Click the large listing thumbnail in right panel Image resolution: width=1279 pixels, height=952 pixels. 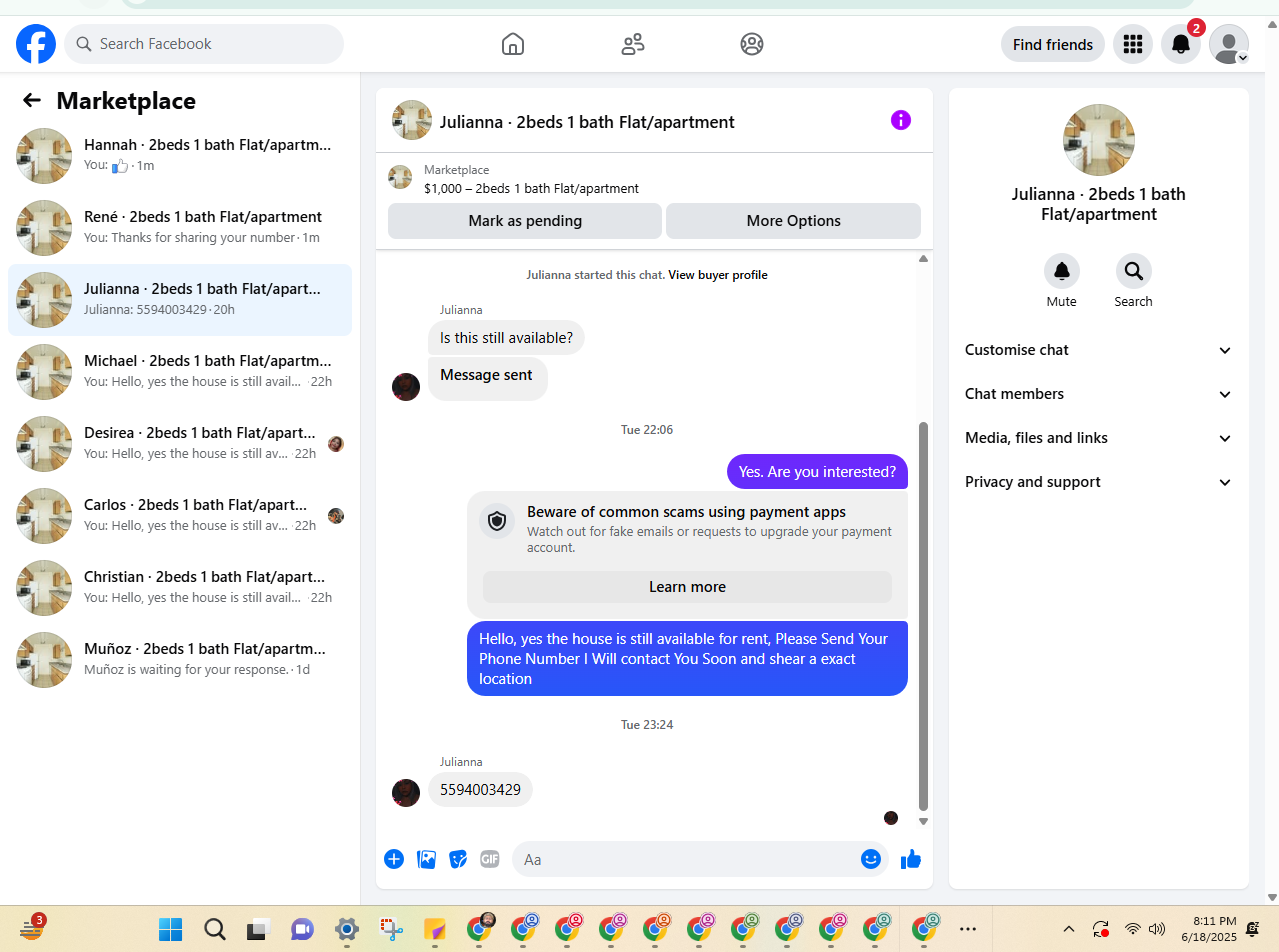pyautogui.click(x=1099, y=140)
